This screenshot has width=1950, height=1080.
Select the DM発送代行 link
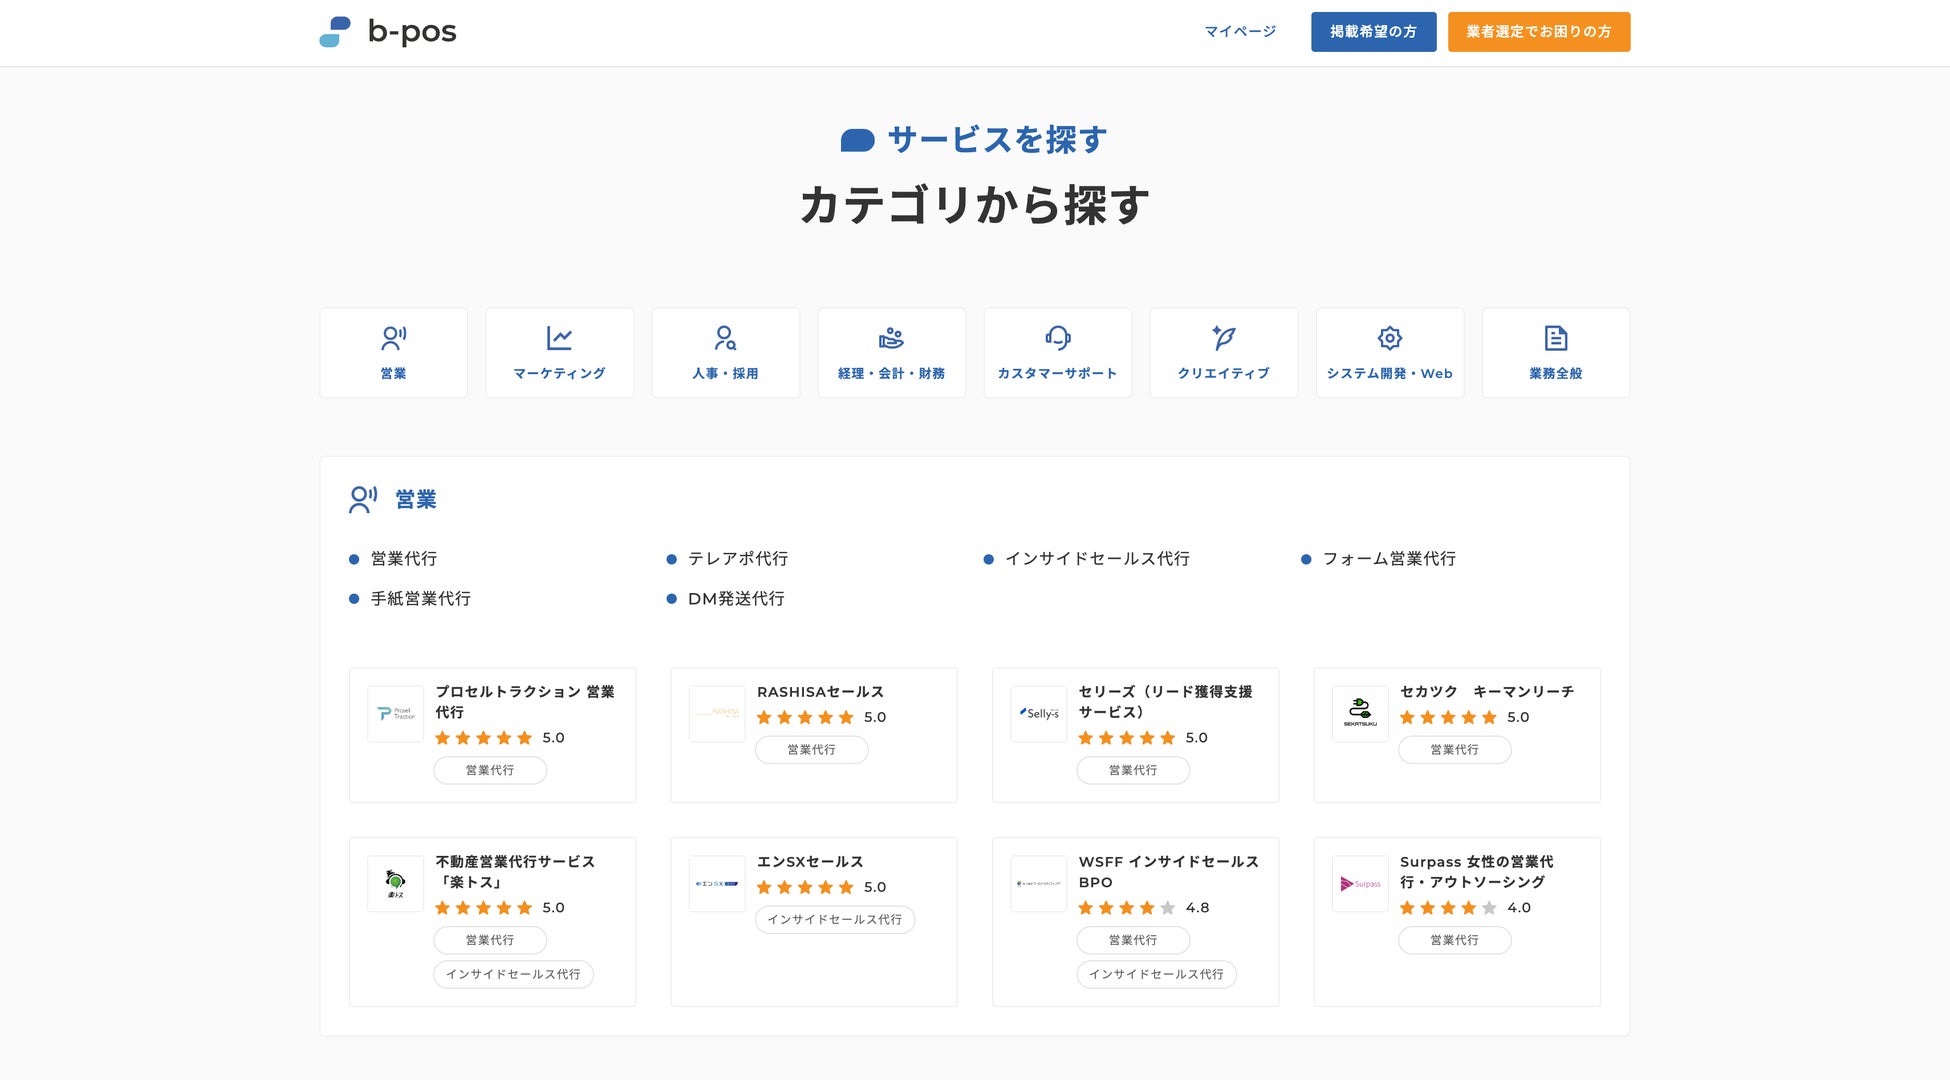point(736,599)
